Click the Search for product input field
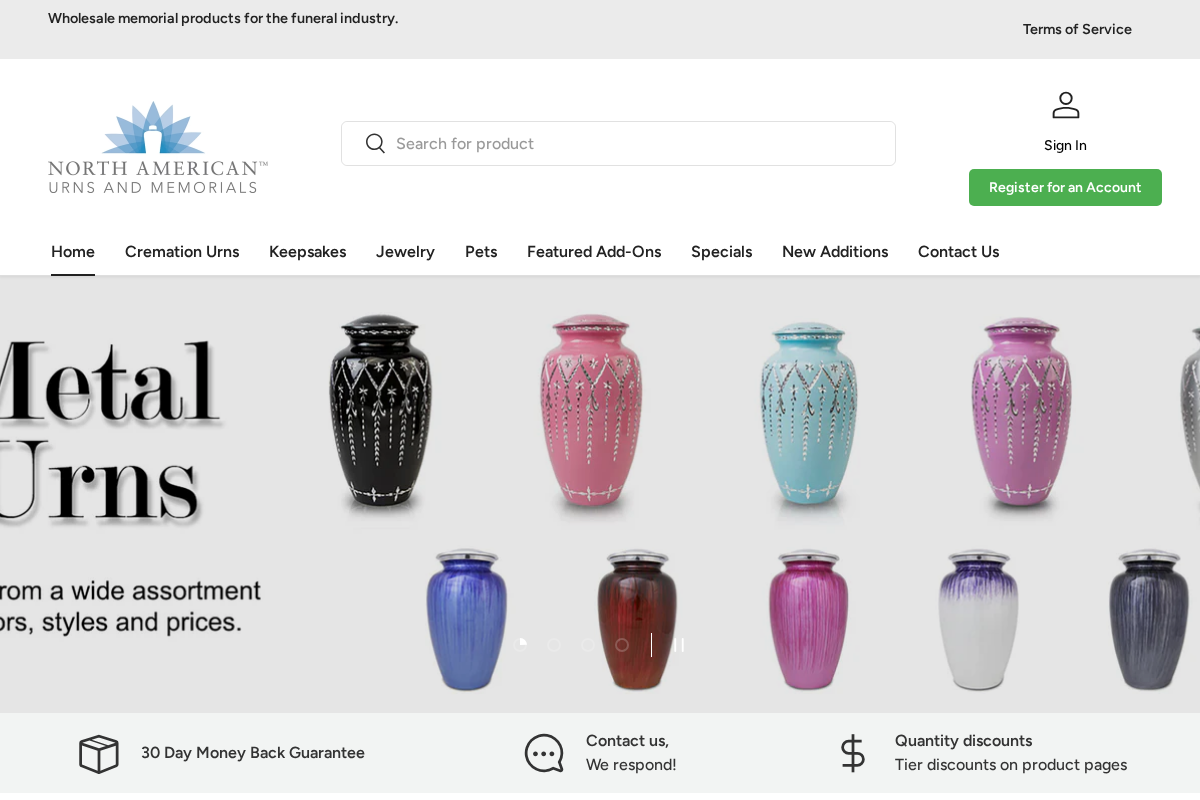1200x800 pixels. coord(618,143)
